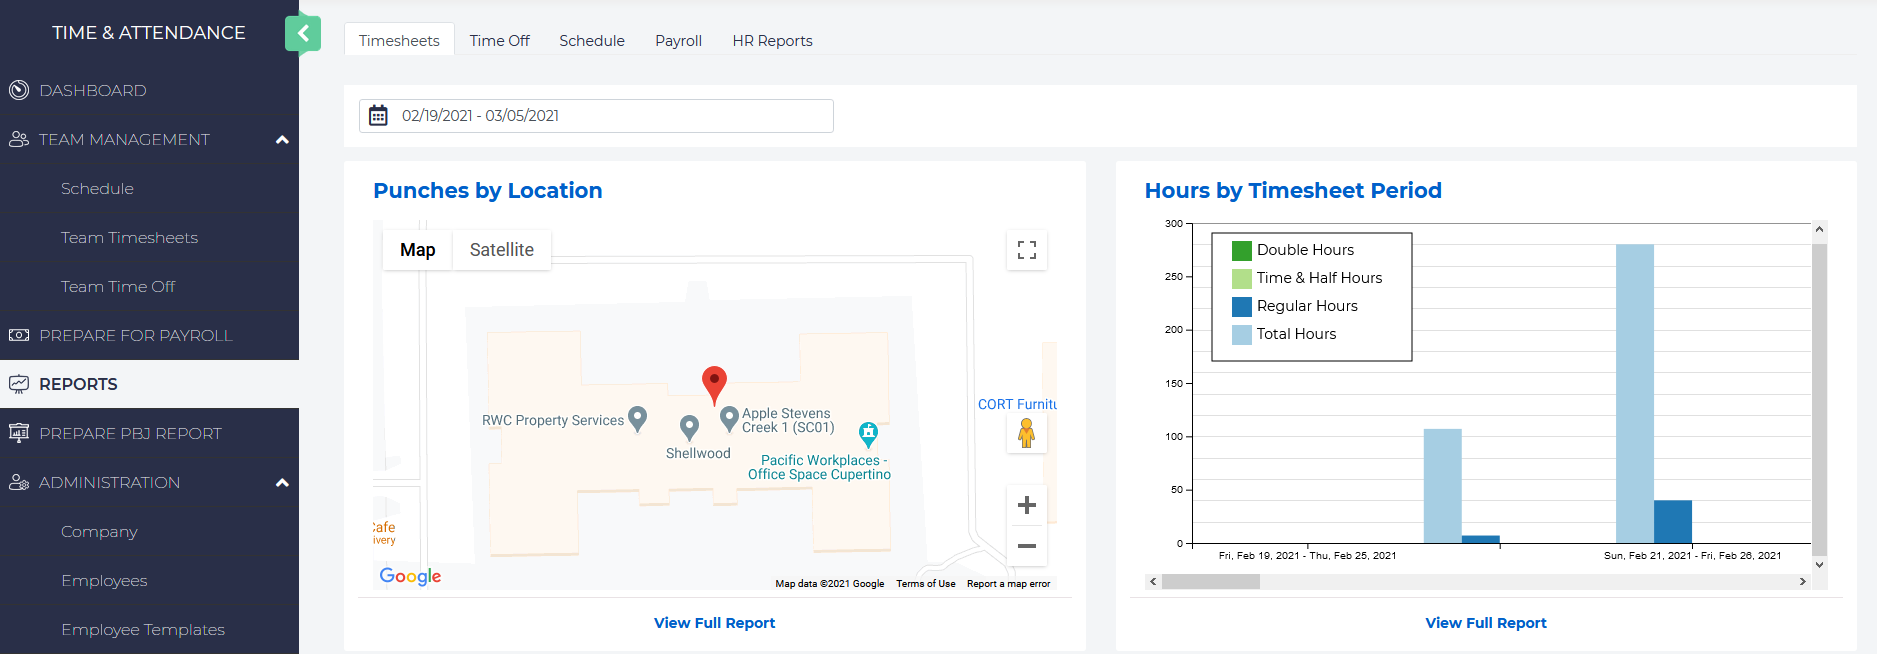Click the Pacific Workplaces teal marker
Viewport: 1877px width, 654px height.
tap(868, 433)
